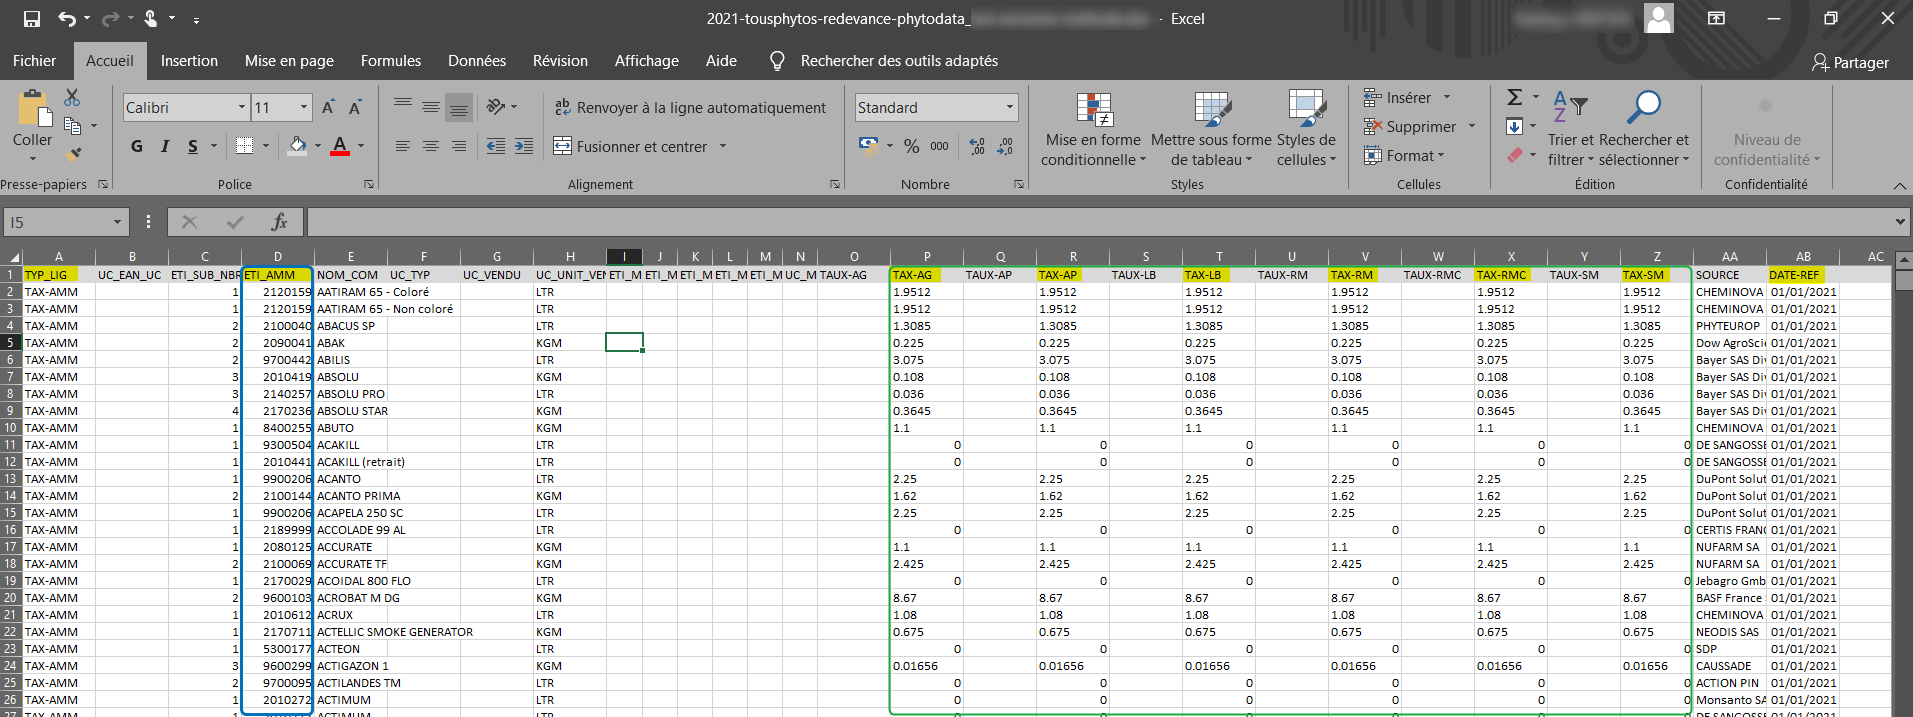Click the percent style icon

[911, 146]
